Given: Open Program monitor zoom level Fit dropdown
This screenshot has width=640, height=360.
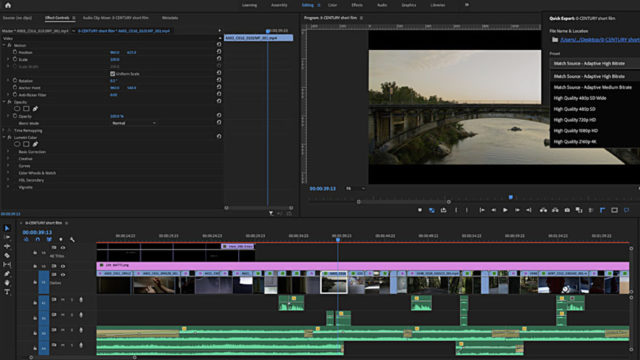Looking at the screenshot, I should [355, 189].
